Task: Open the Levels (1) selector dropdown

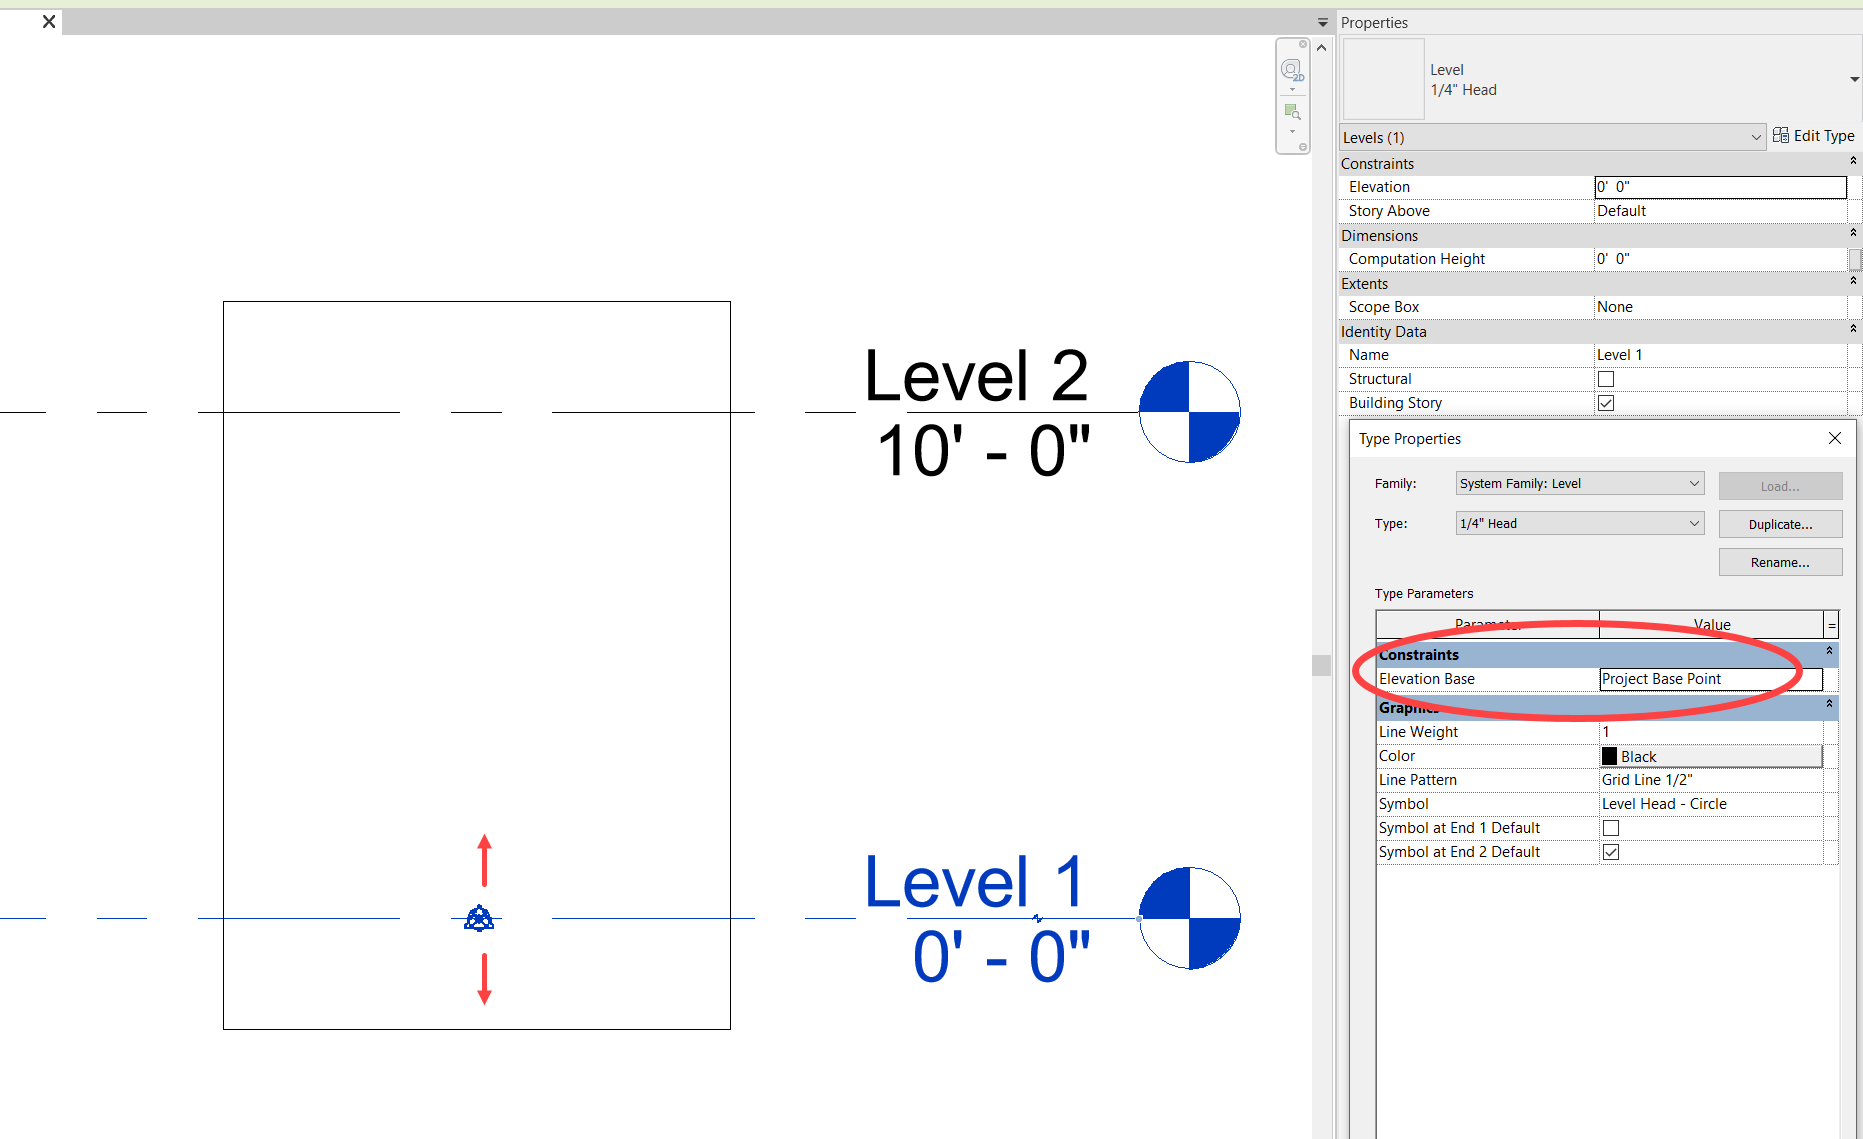Action: pyautogui.click(x=1755, y=137)
